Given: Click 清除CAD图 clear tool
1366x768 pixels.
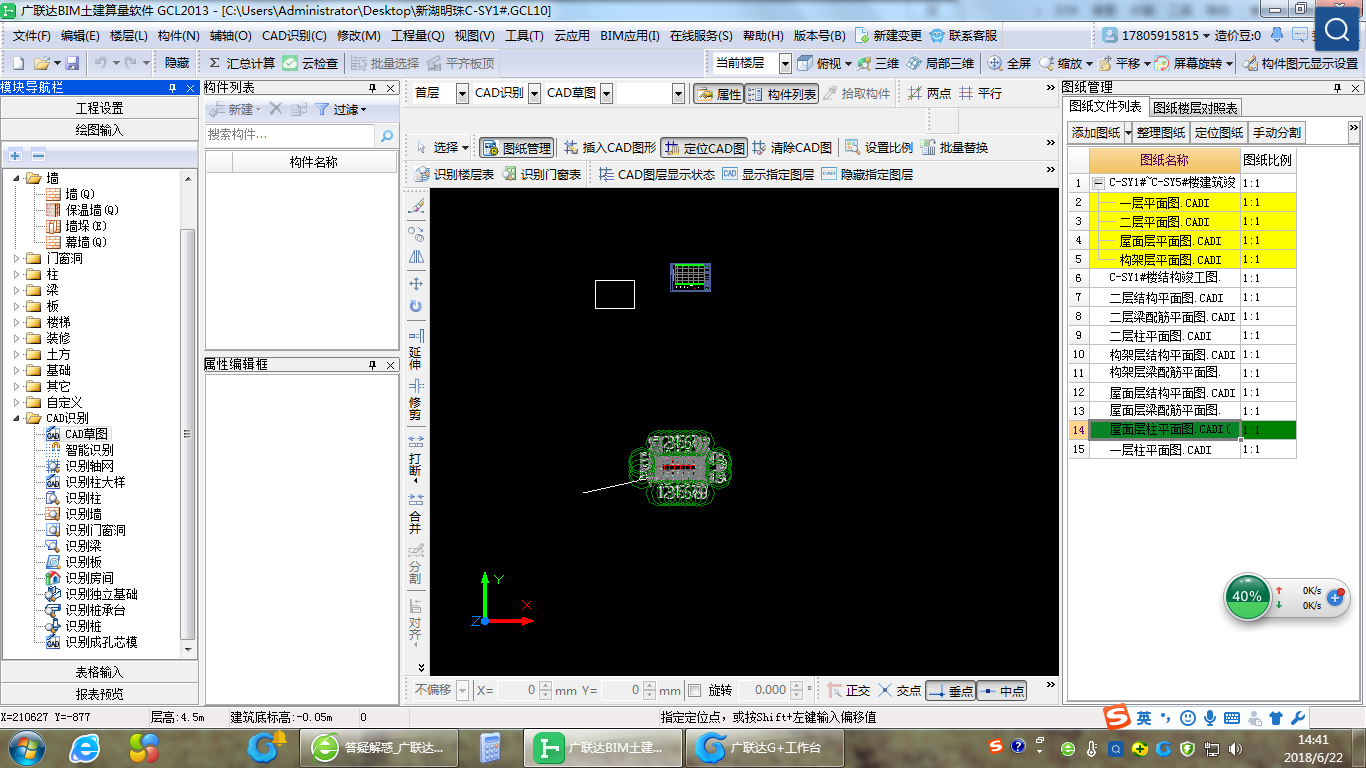Looking at the screenshot, I should pos(792,147).
